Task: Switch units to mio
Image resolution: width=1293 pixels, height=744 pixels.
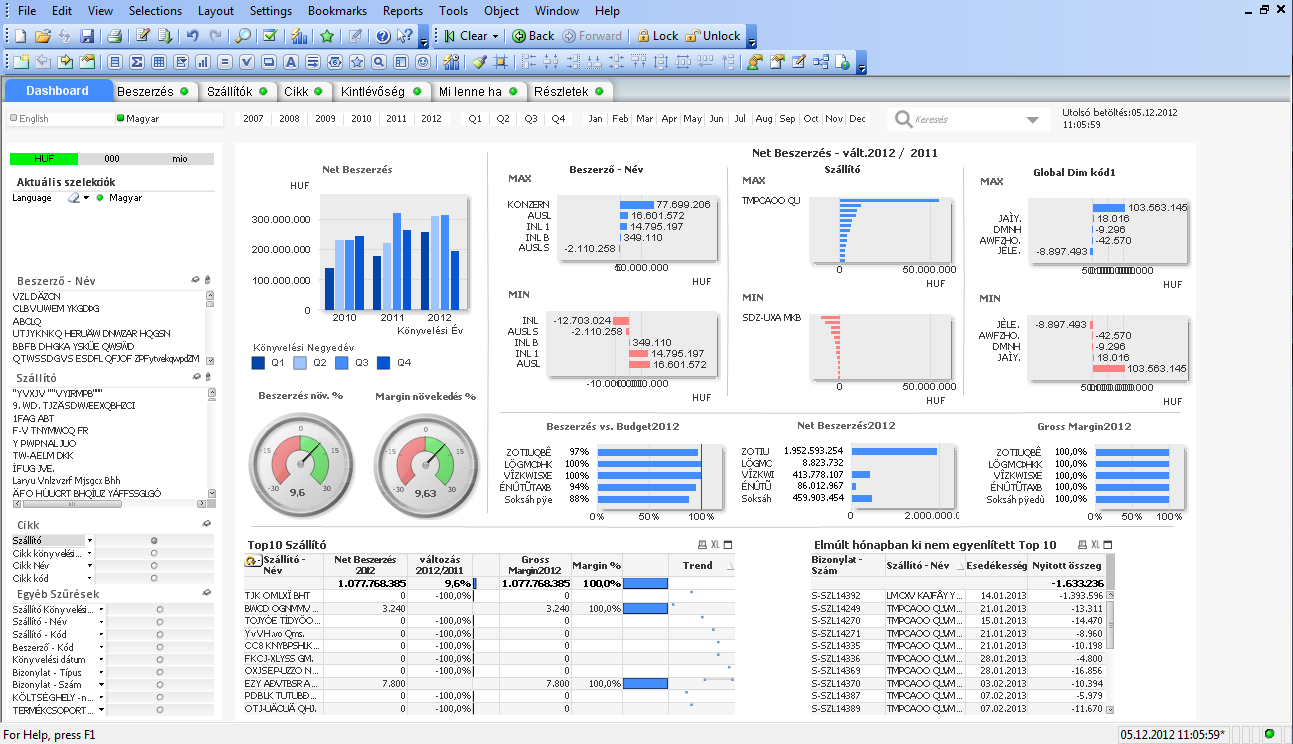Action: [x=180, y=158]
